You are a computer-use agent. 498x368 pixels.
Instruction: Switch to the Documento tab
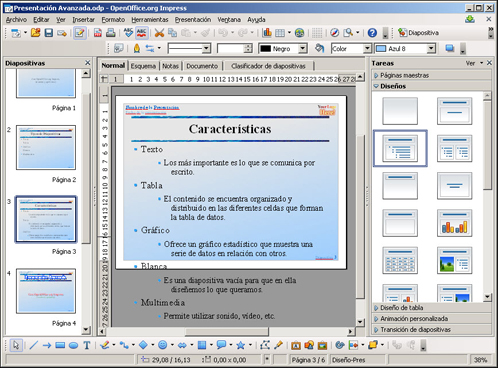(x=202, y=66)
